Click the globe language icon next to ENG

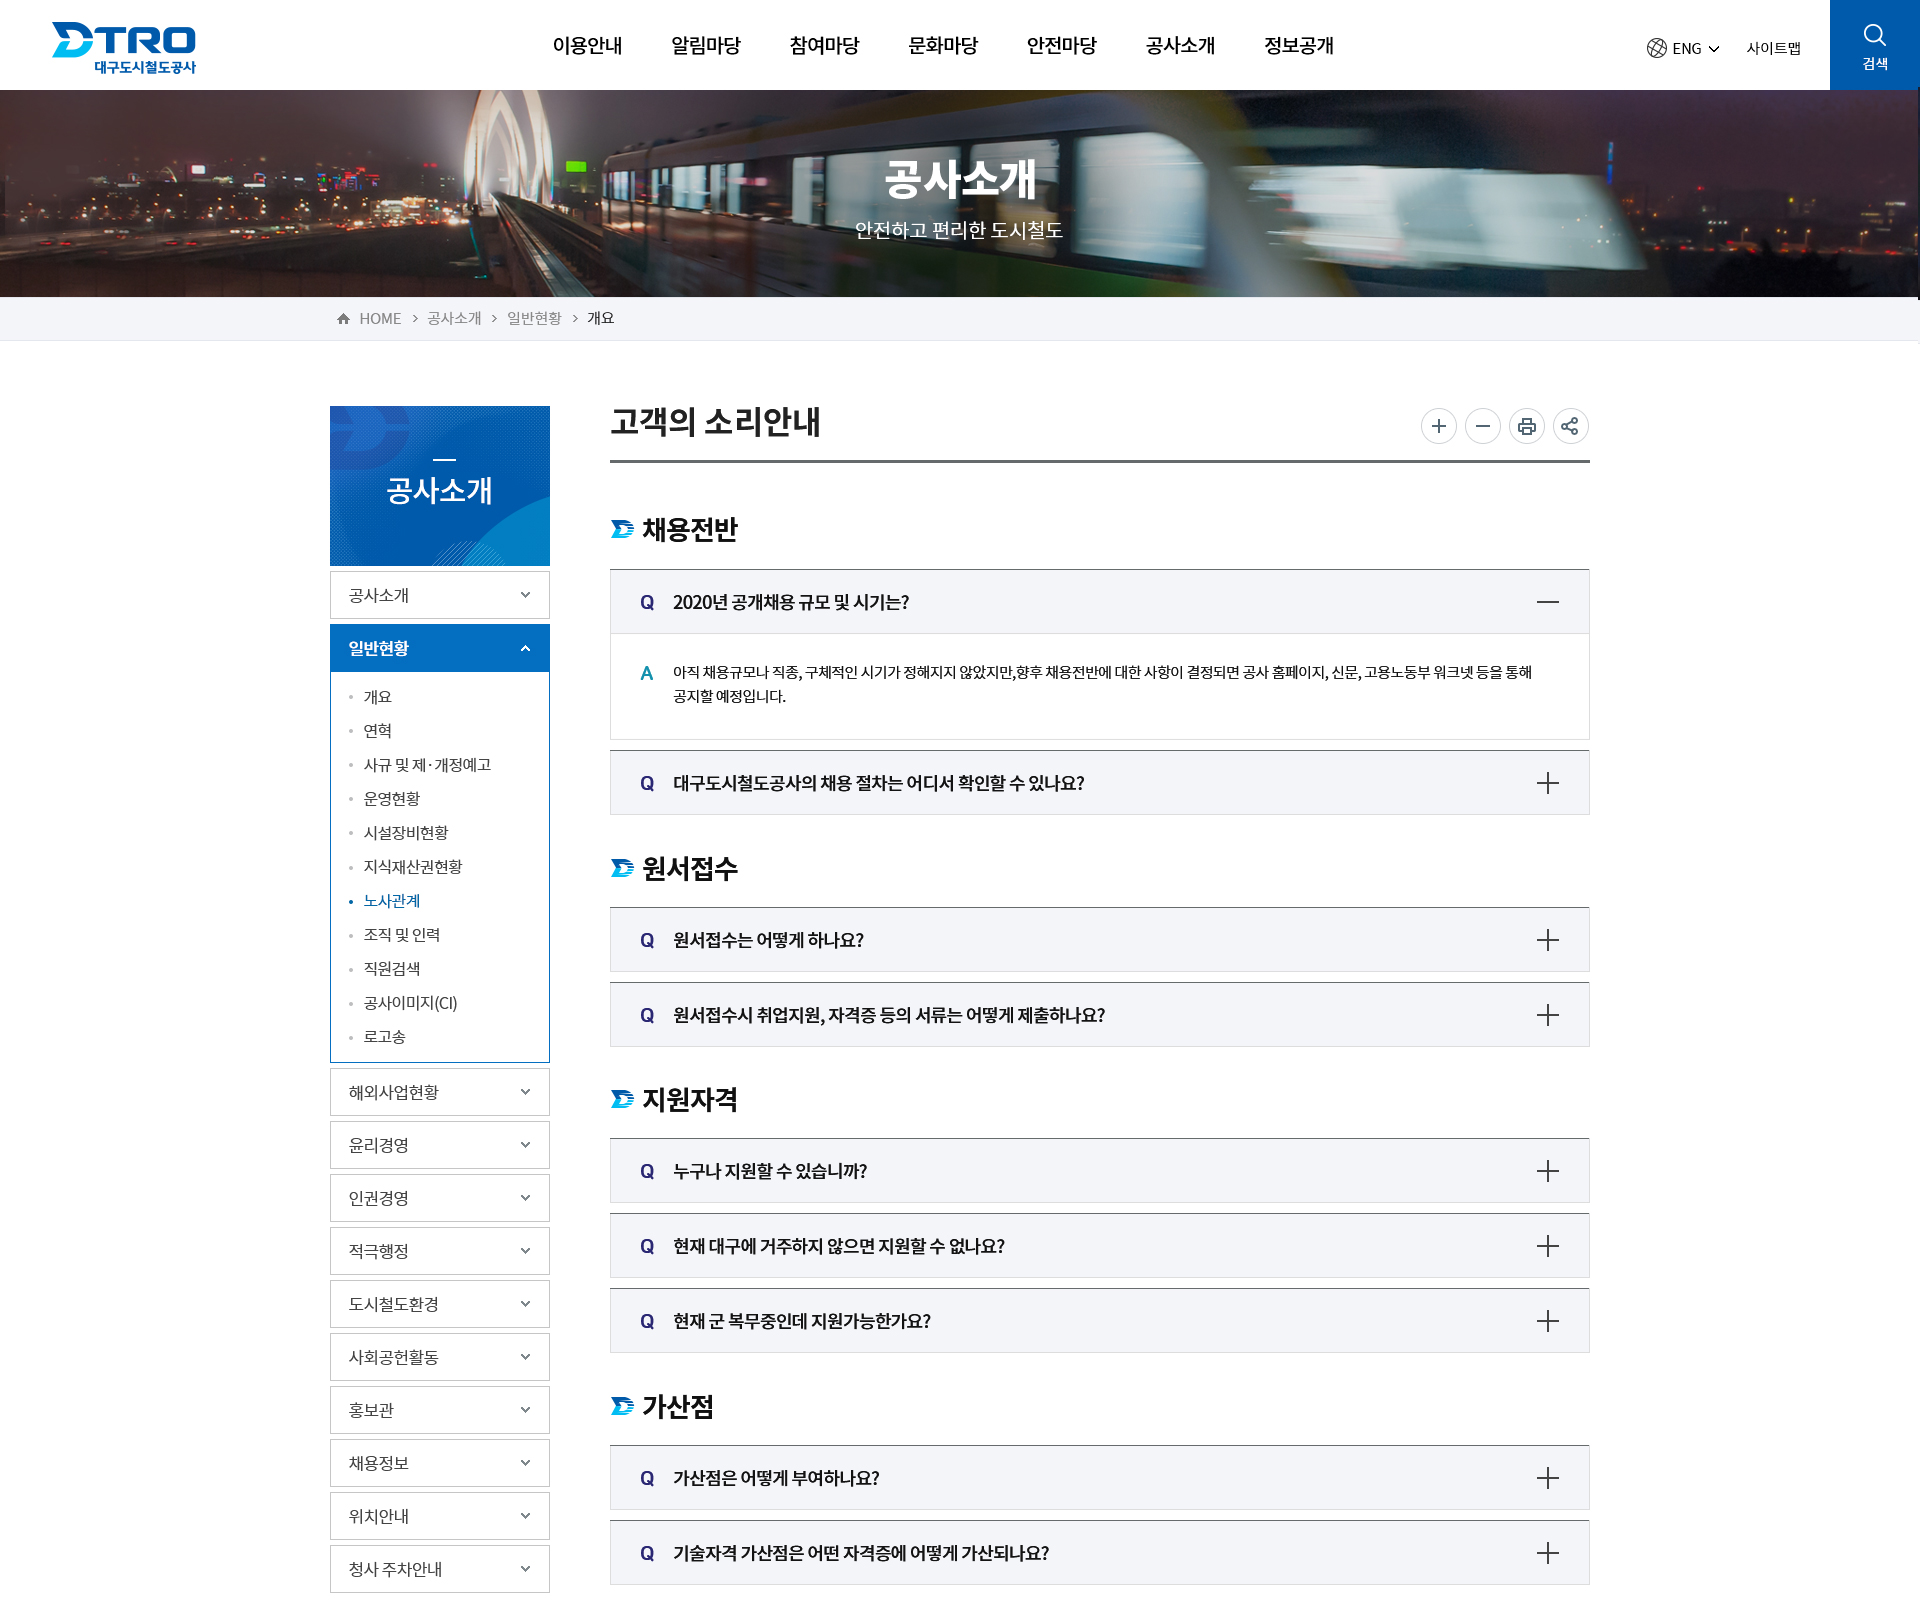[x=1656, y=47]
